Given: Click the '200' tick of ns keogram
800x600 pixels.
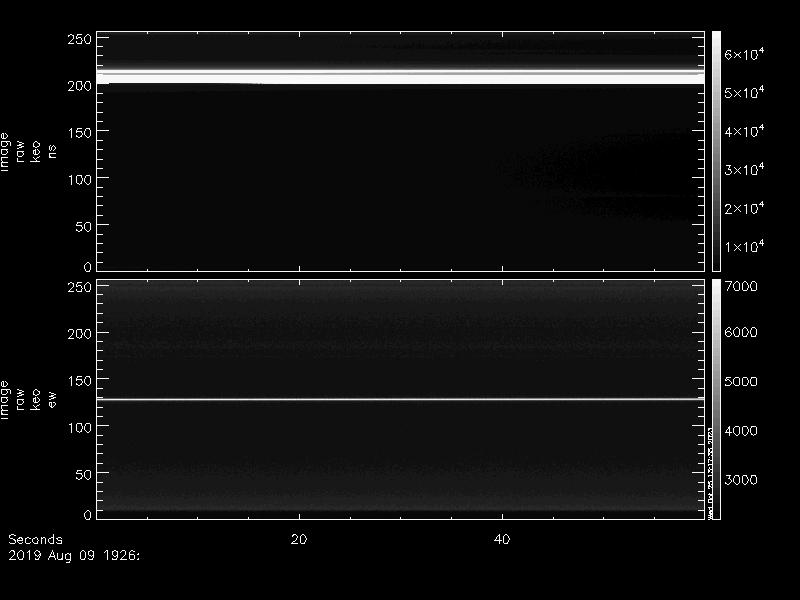Looking at the screenshot, I should 80,86.
